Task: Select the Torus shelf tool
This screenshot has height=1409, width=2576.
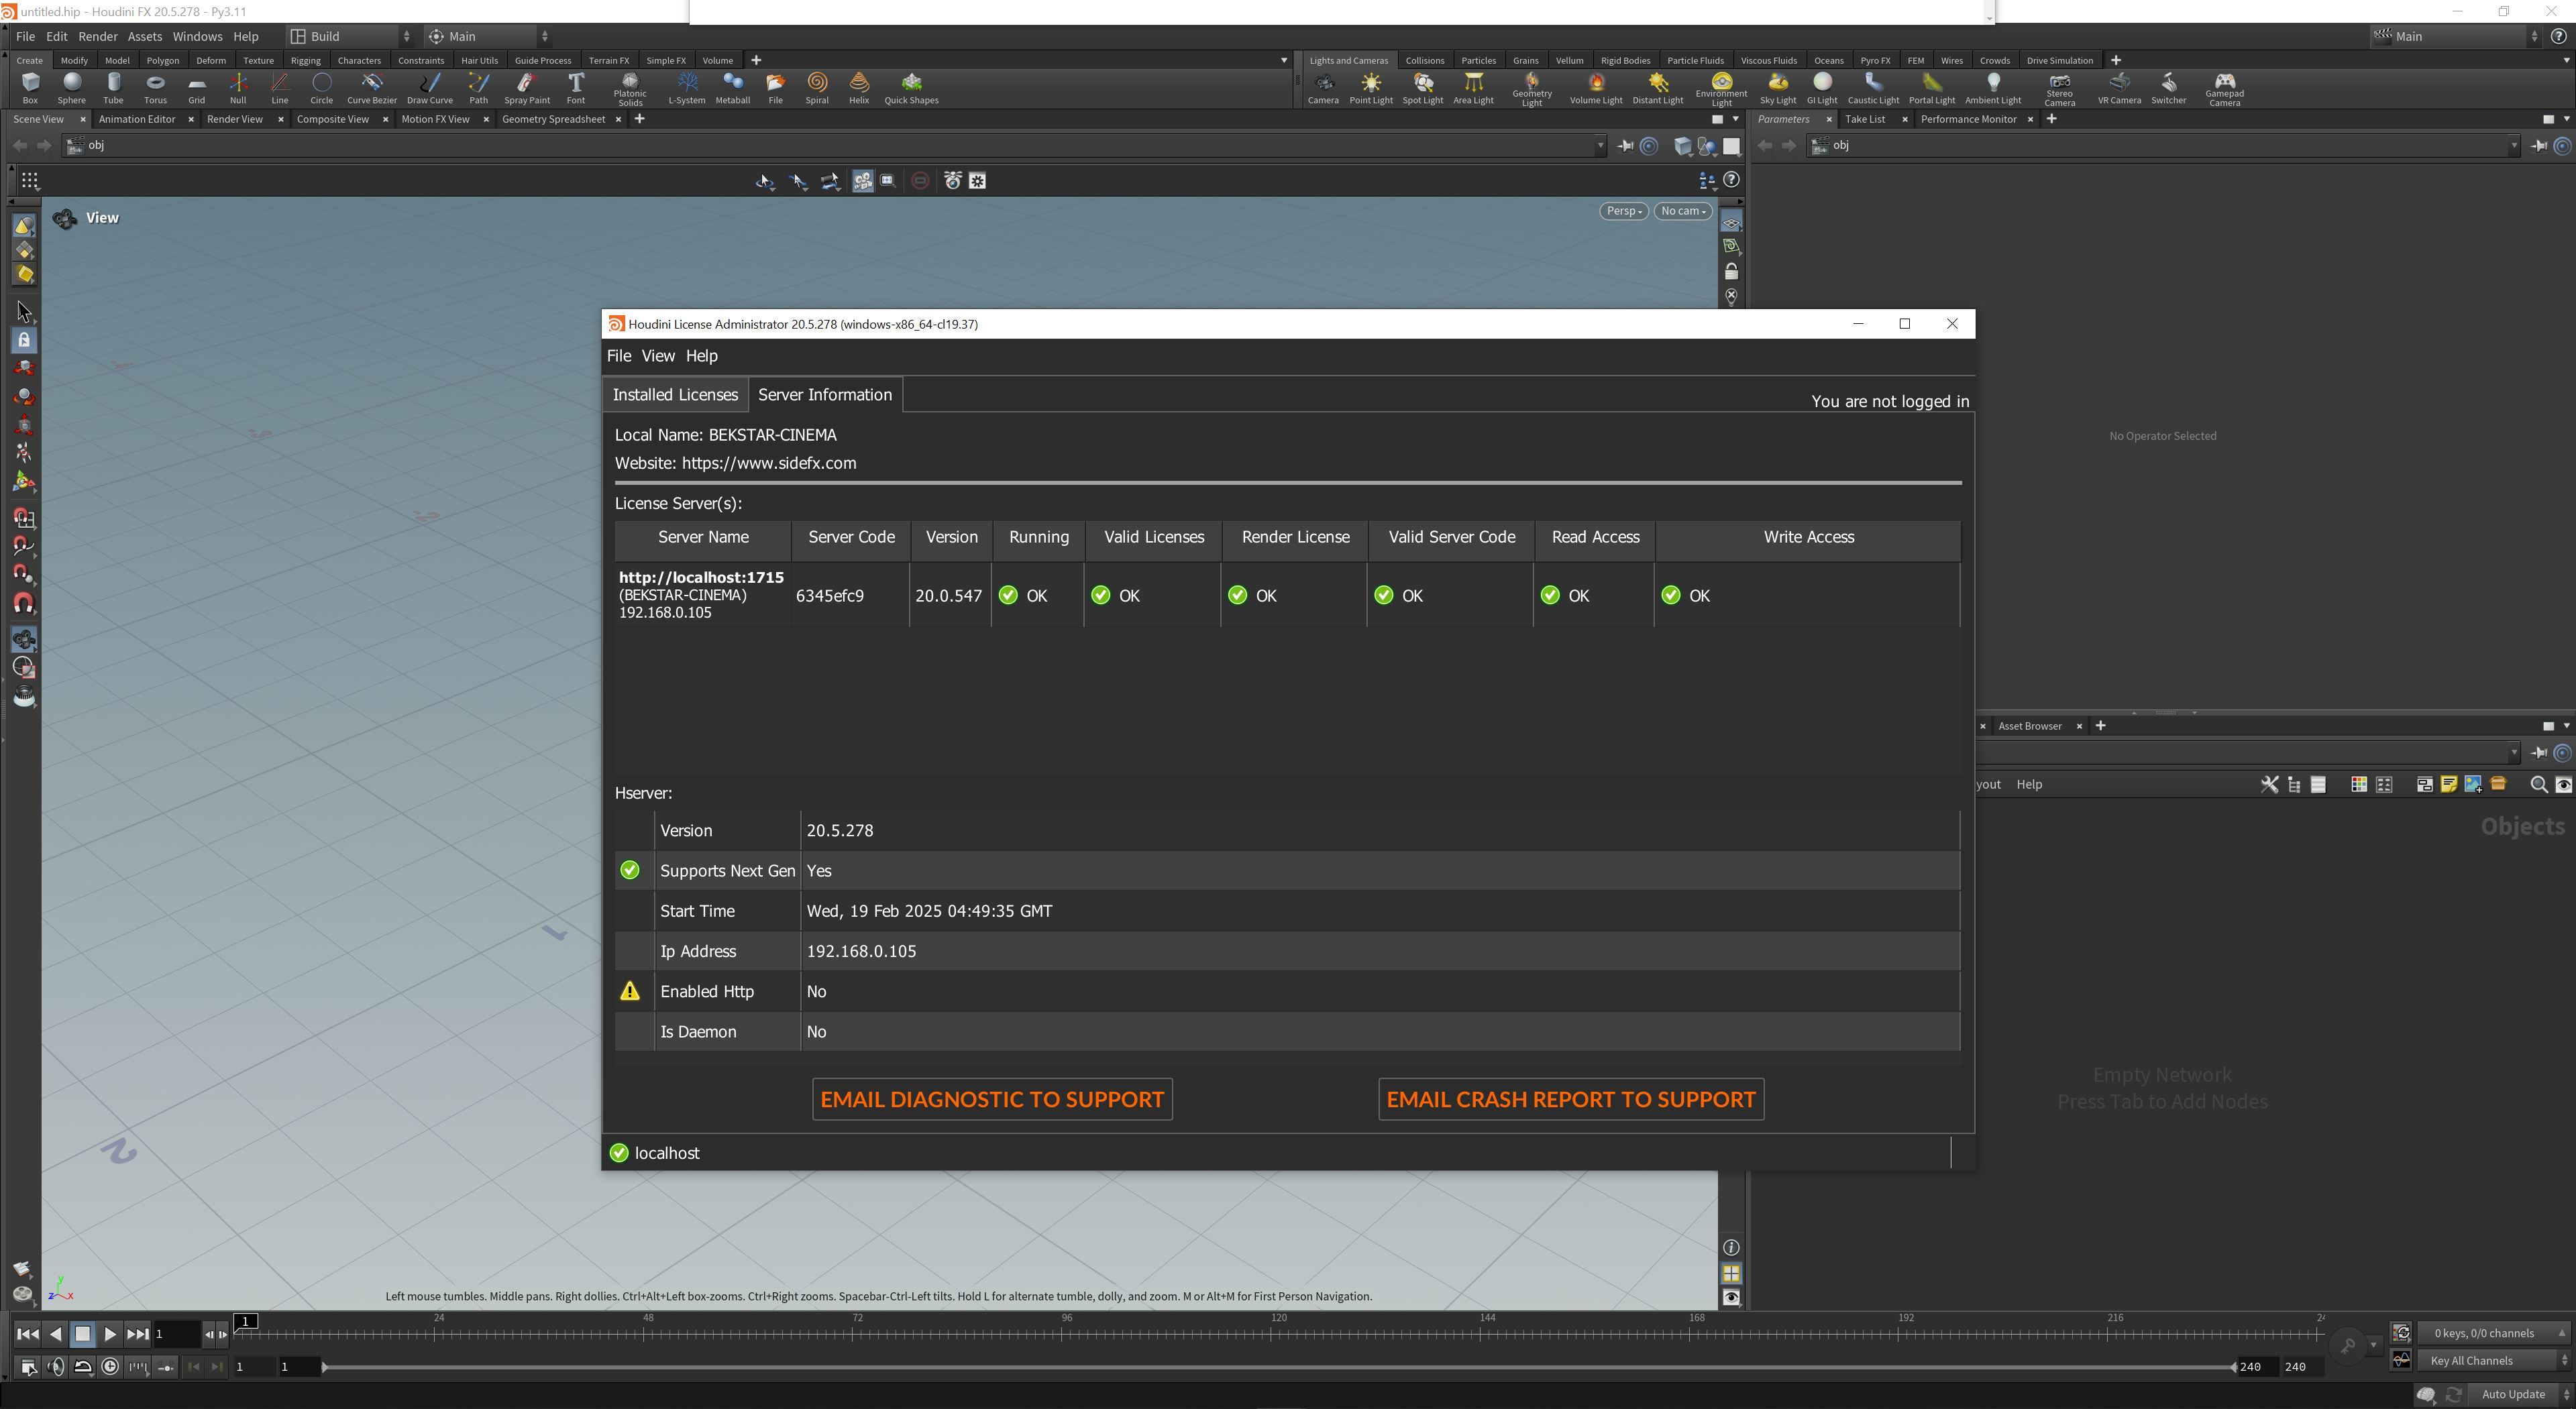Action: tap(155, 88)
